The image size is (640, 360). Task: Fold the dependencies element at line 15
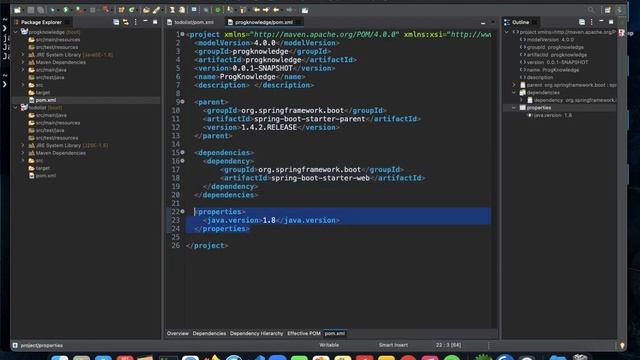click(182, 152)
